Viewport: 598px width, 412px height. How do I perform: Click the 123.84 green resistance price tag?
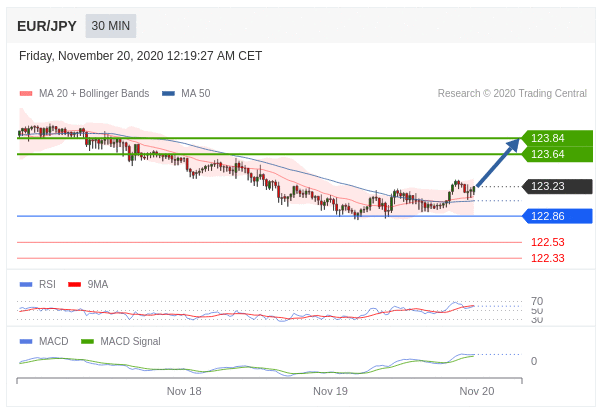557,138
